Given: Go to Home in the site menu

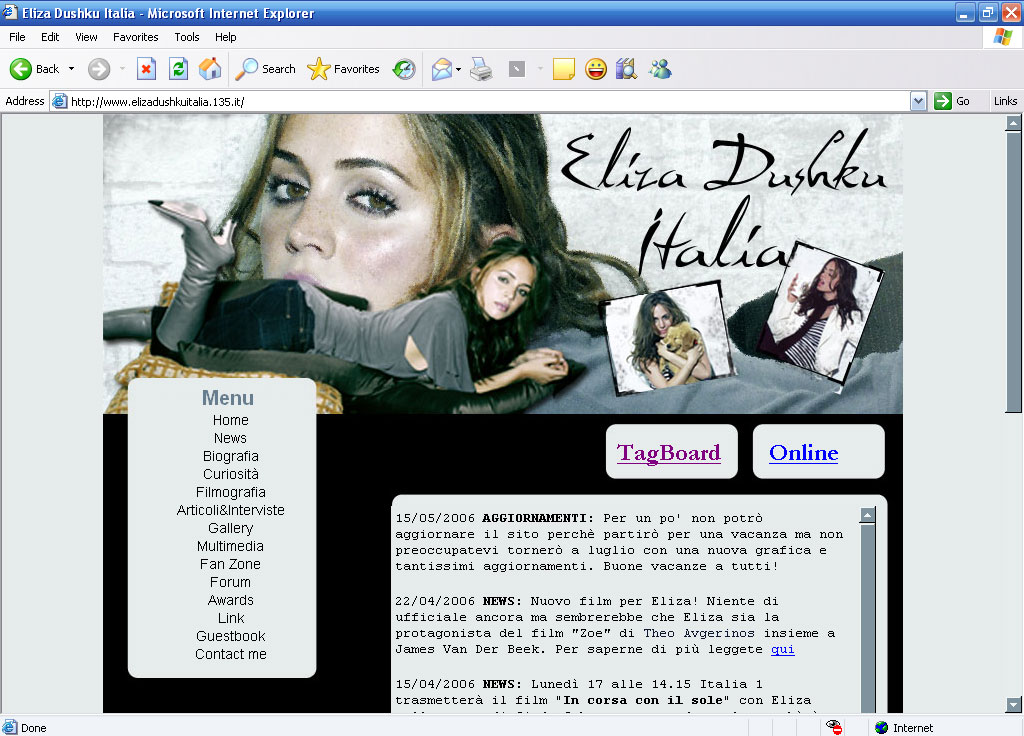Looking at the screenshot, I should click(x=231, y=420).
